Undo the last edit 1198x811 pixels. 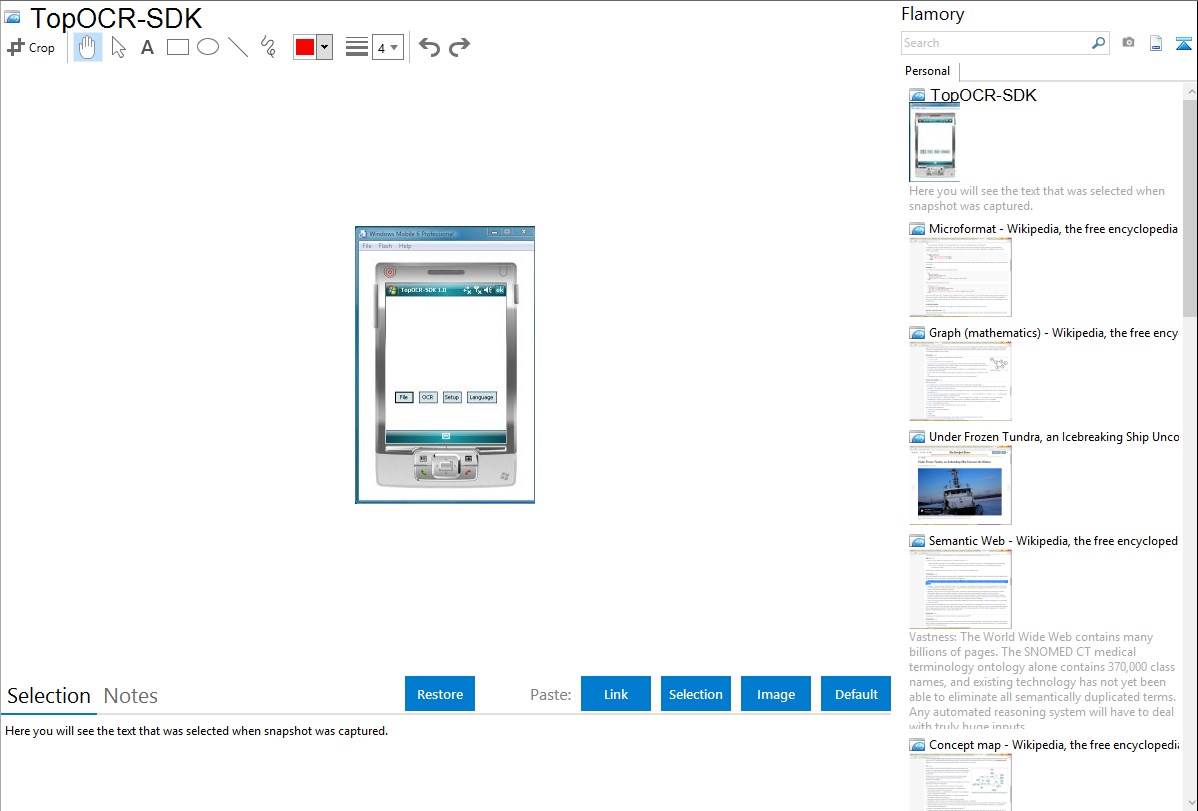[429, 47]
